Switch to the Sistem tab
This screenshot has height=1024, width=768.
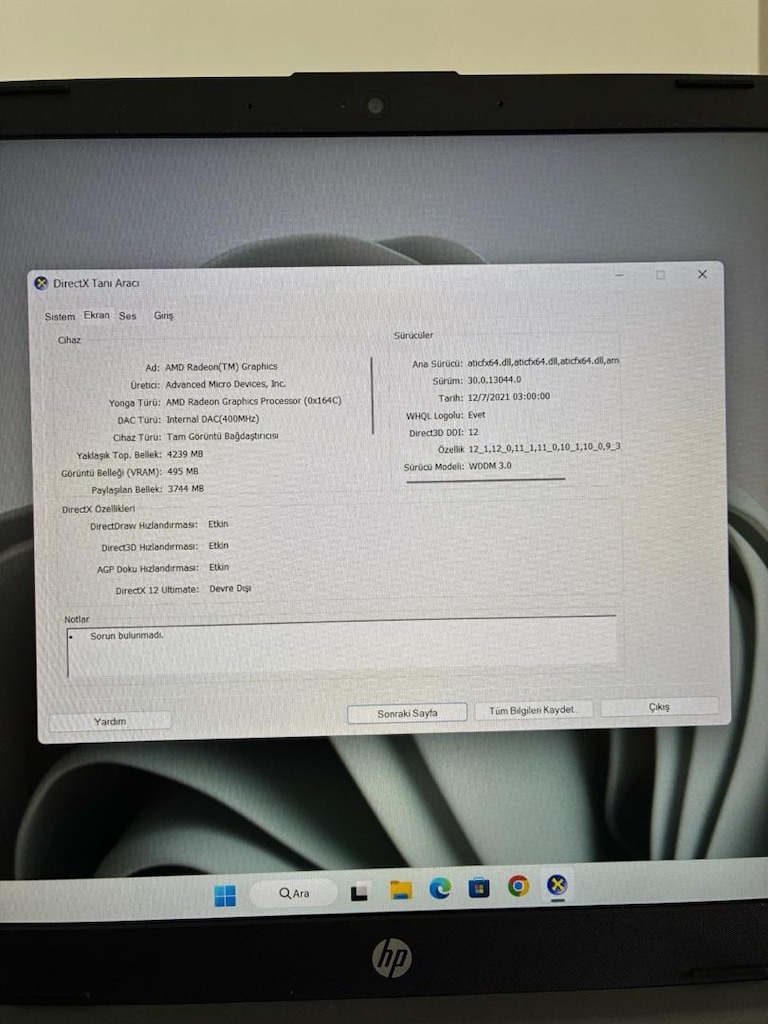tap(59, 317)
